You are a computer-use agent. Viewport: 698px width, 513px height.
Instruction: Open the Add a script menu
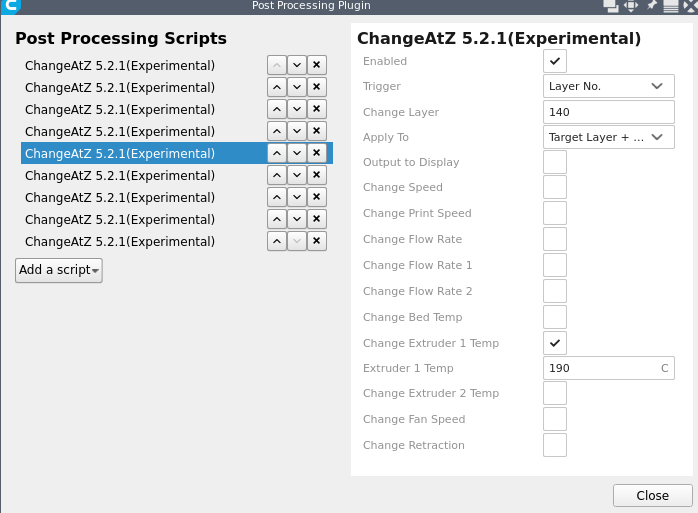coord(59,270)
